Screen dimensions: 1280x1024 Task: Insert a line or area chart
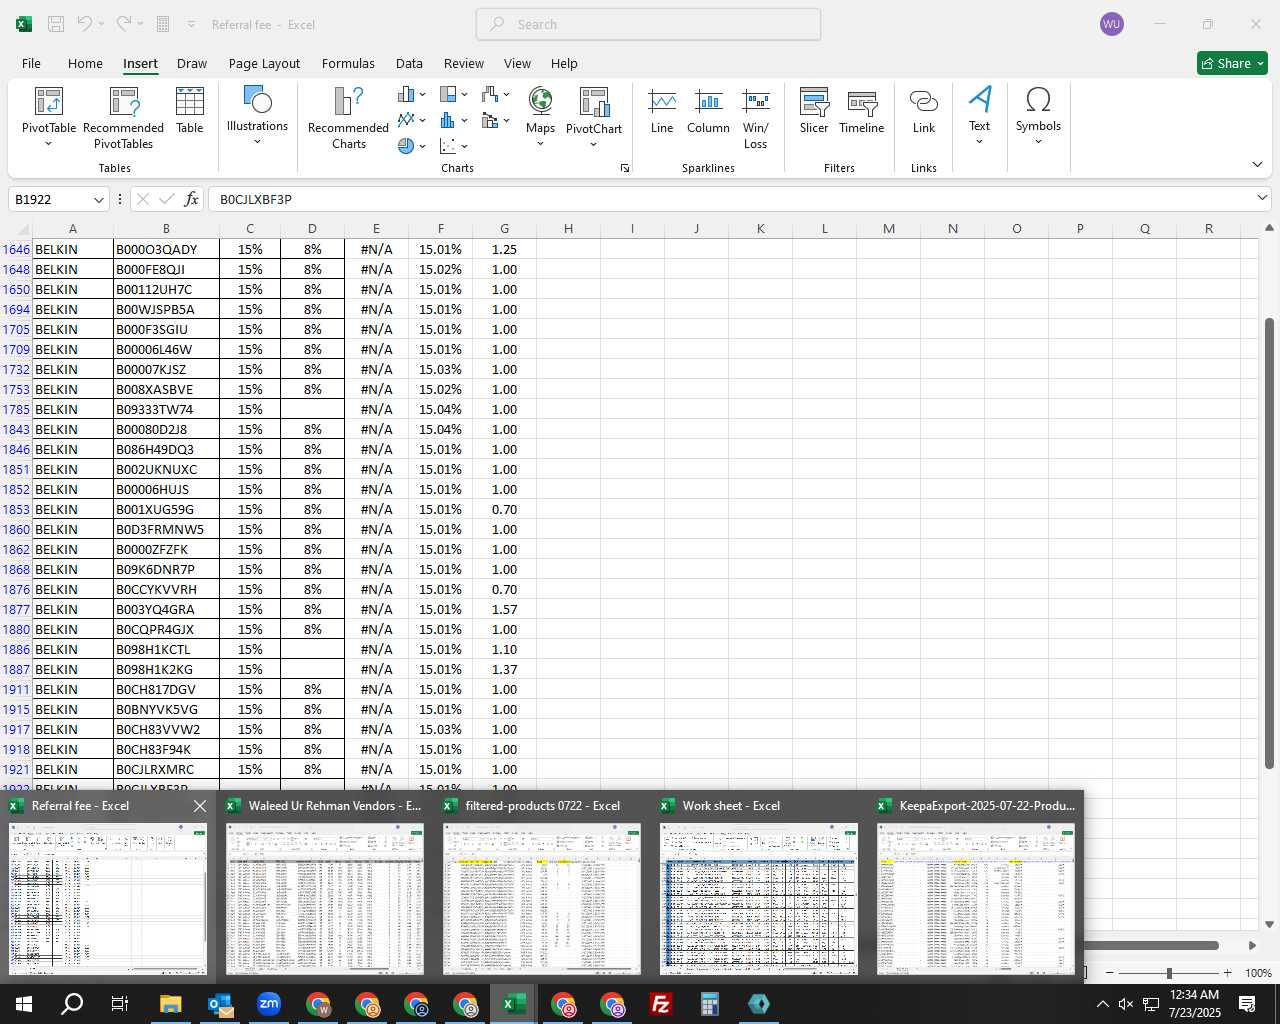pos(406,120)
